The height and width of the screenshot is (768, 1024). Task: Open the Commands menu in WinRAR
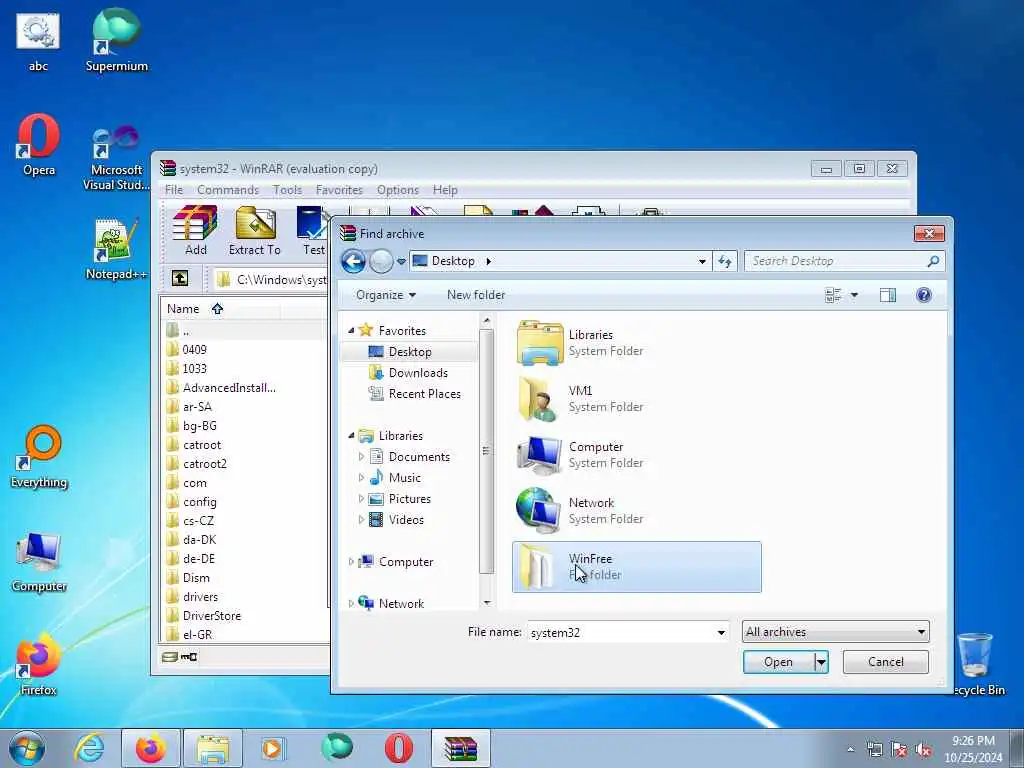tap(228, 190)
